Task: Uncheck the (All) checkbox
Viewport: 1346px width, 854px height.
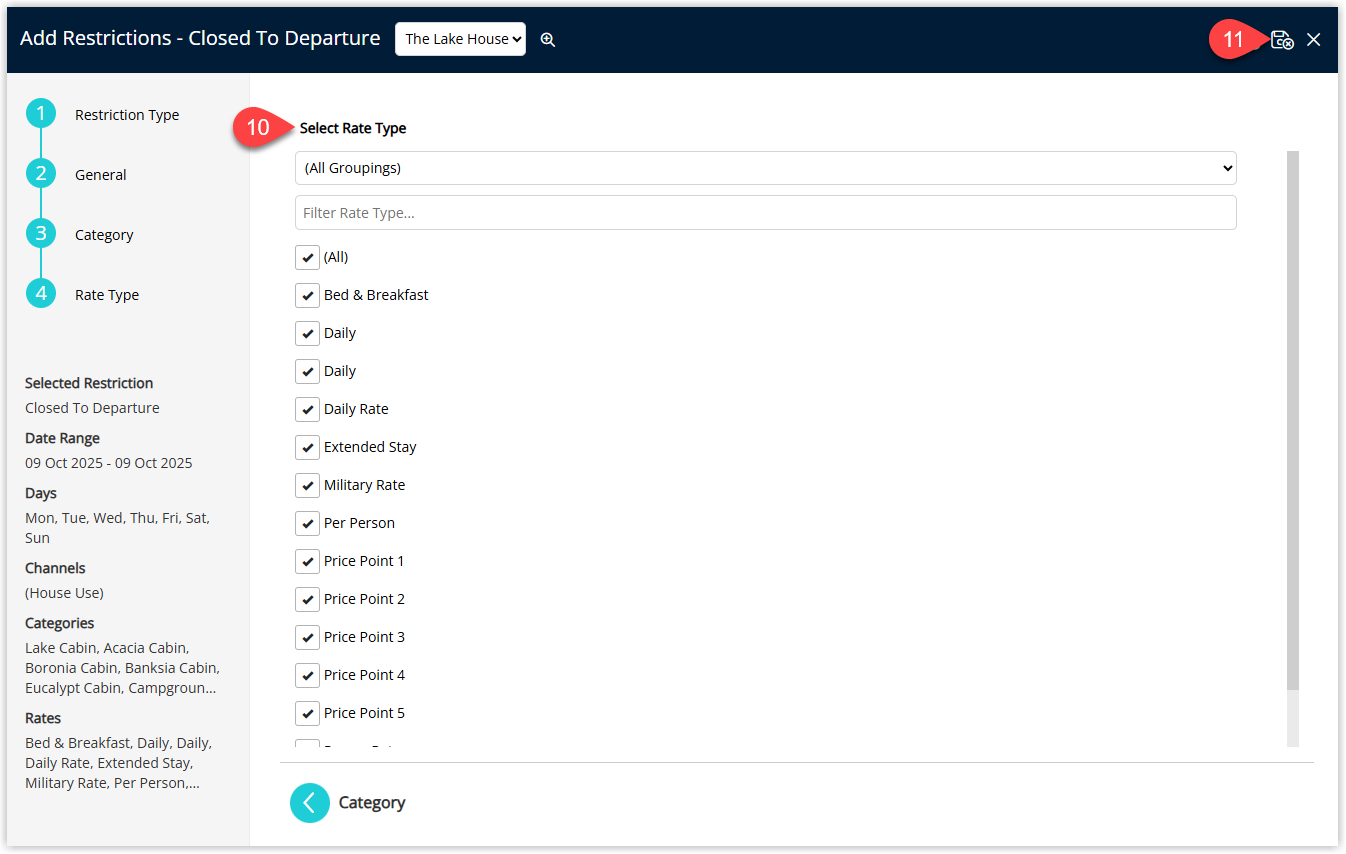Action: point(307,257)
